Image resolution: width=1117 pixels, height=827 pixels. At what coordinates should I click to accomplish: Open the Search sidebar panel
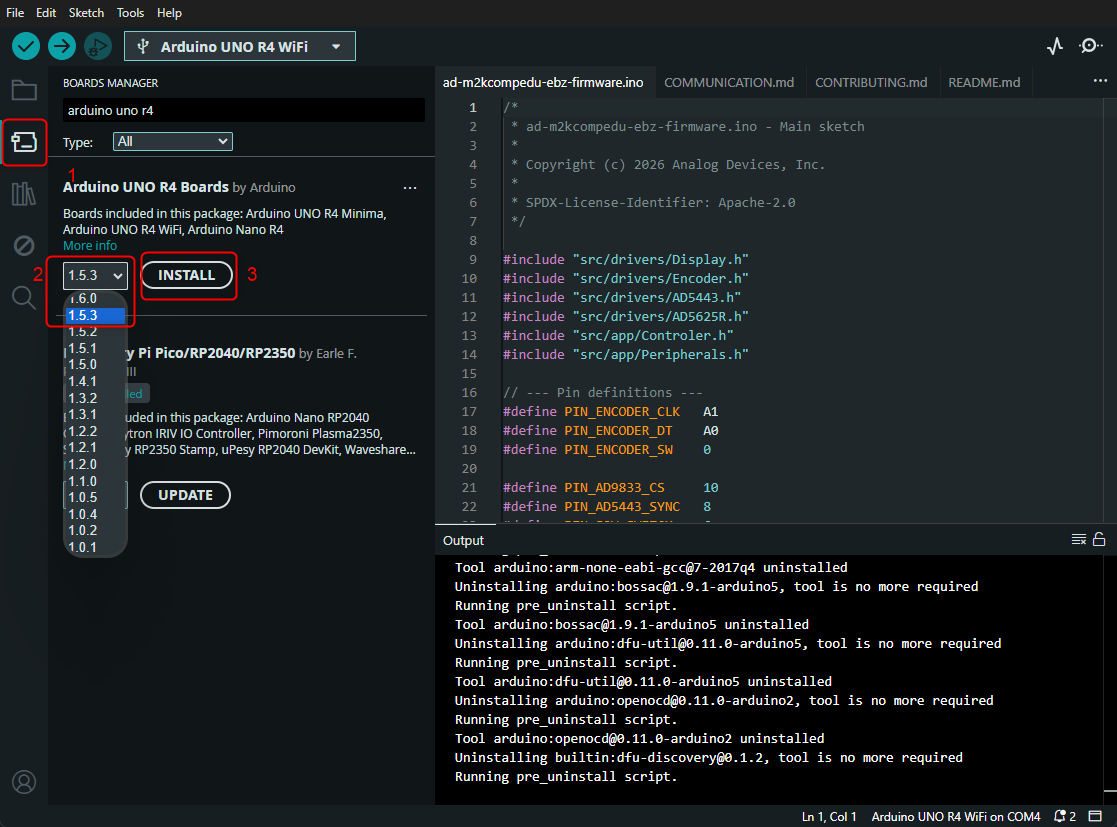pyautogui.click(x=24, y=298)
